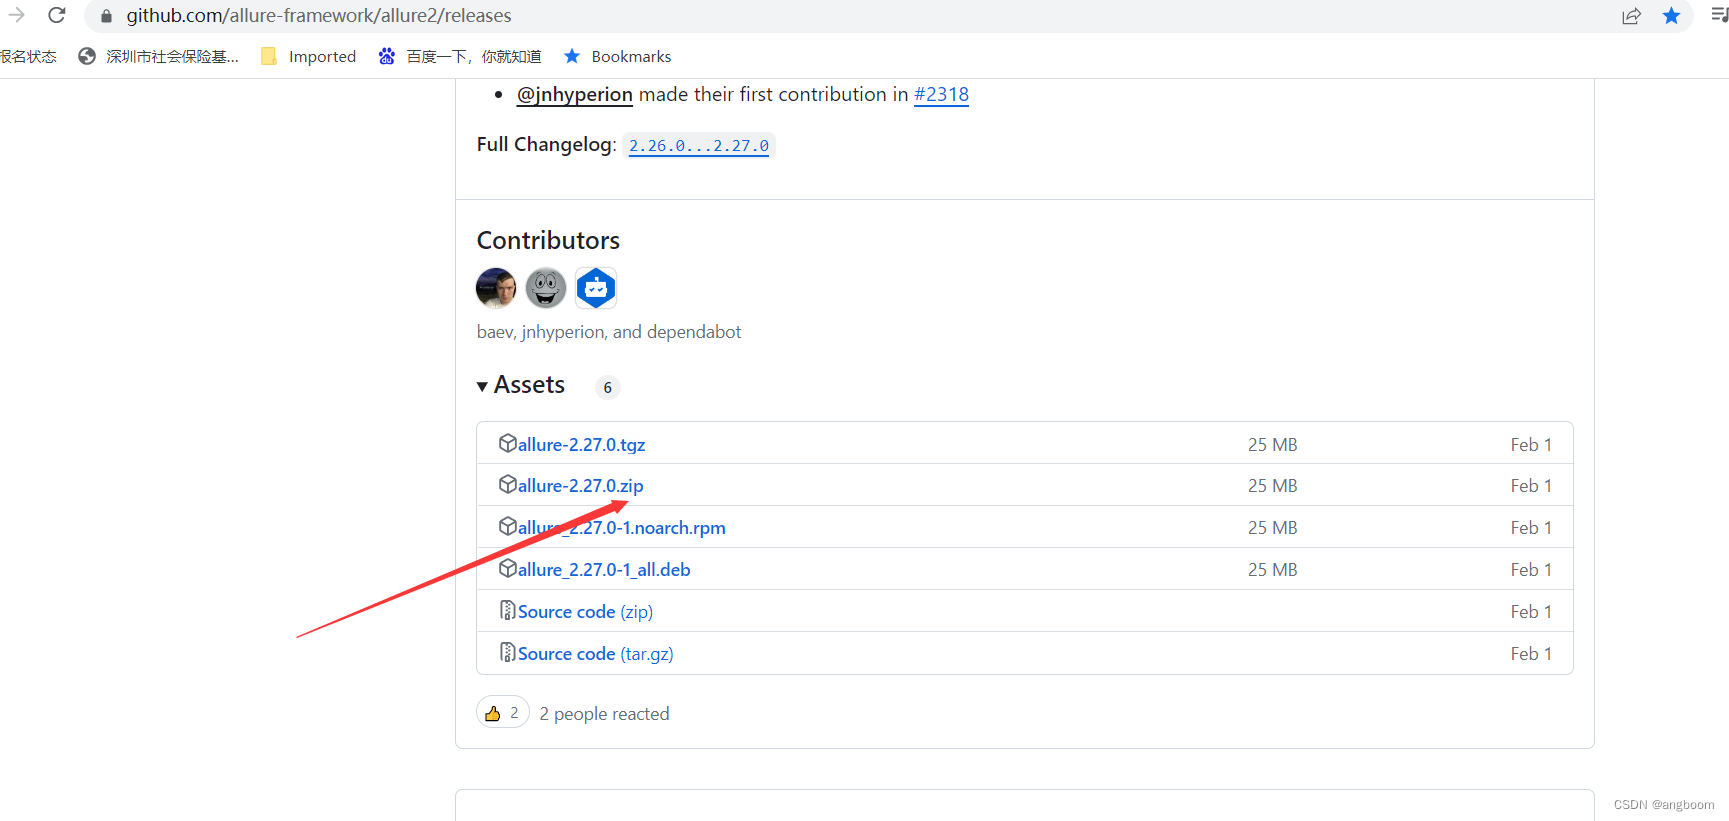Click the Assets count badge 6
The image size is (1729, 821).
607,387
